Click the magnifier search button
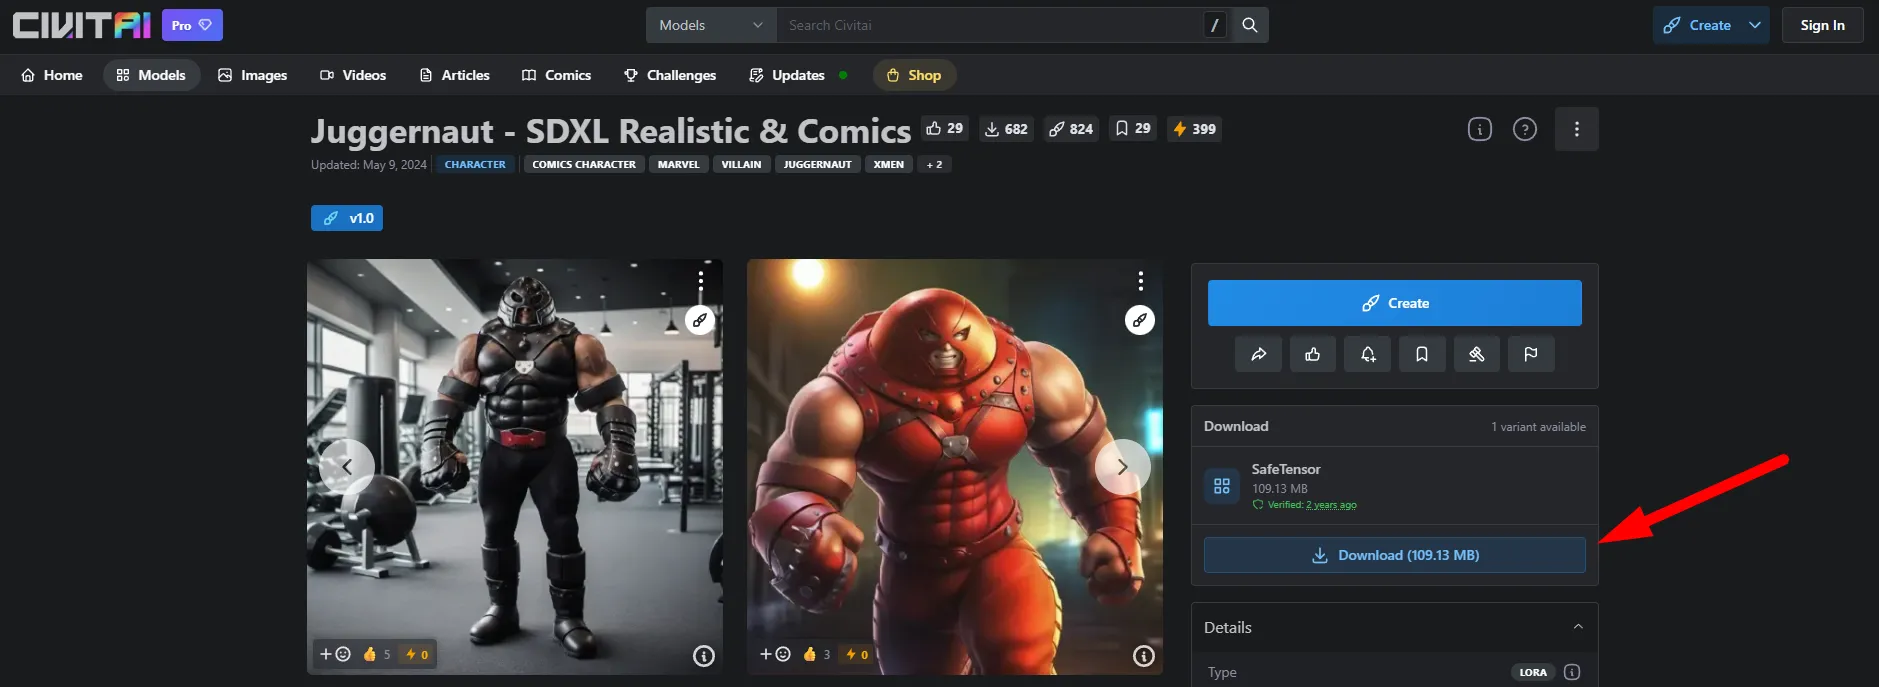The image size is (1879, 687). (x=1250, y=25)
